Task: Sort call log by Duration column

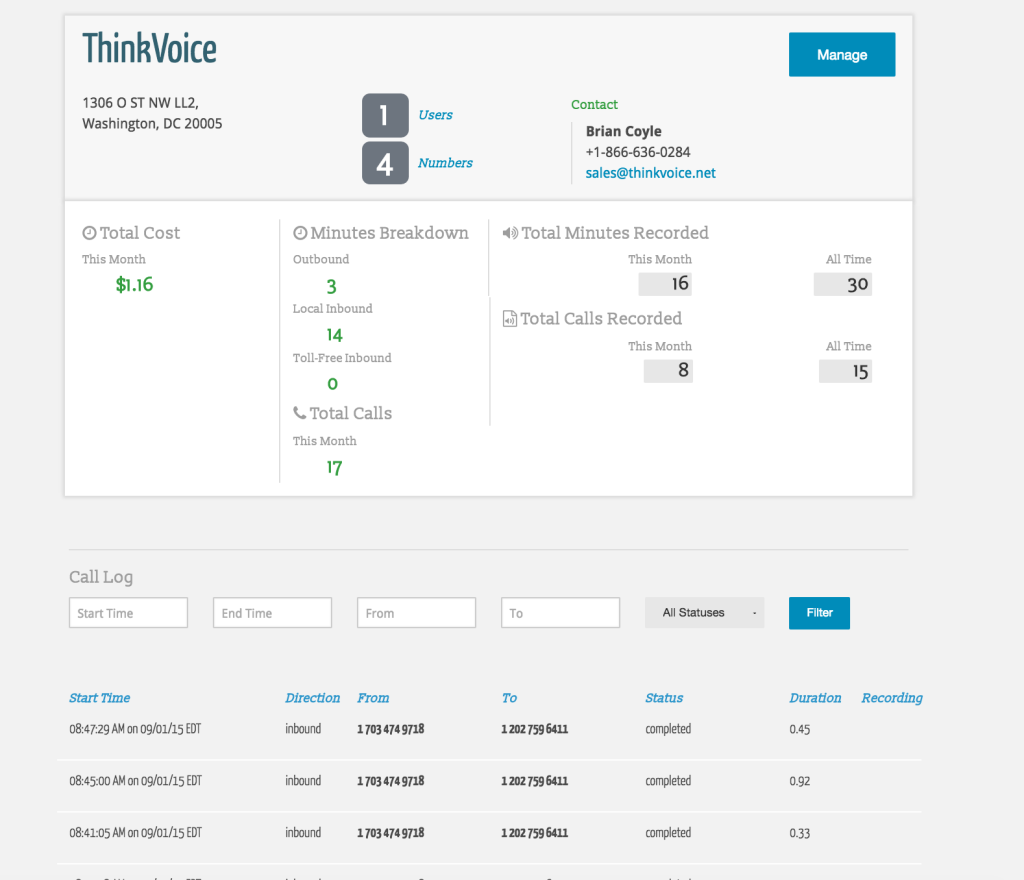Action: tap(816, 698)
